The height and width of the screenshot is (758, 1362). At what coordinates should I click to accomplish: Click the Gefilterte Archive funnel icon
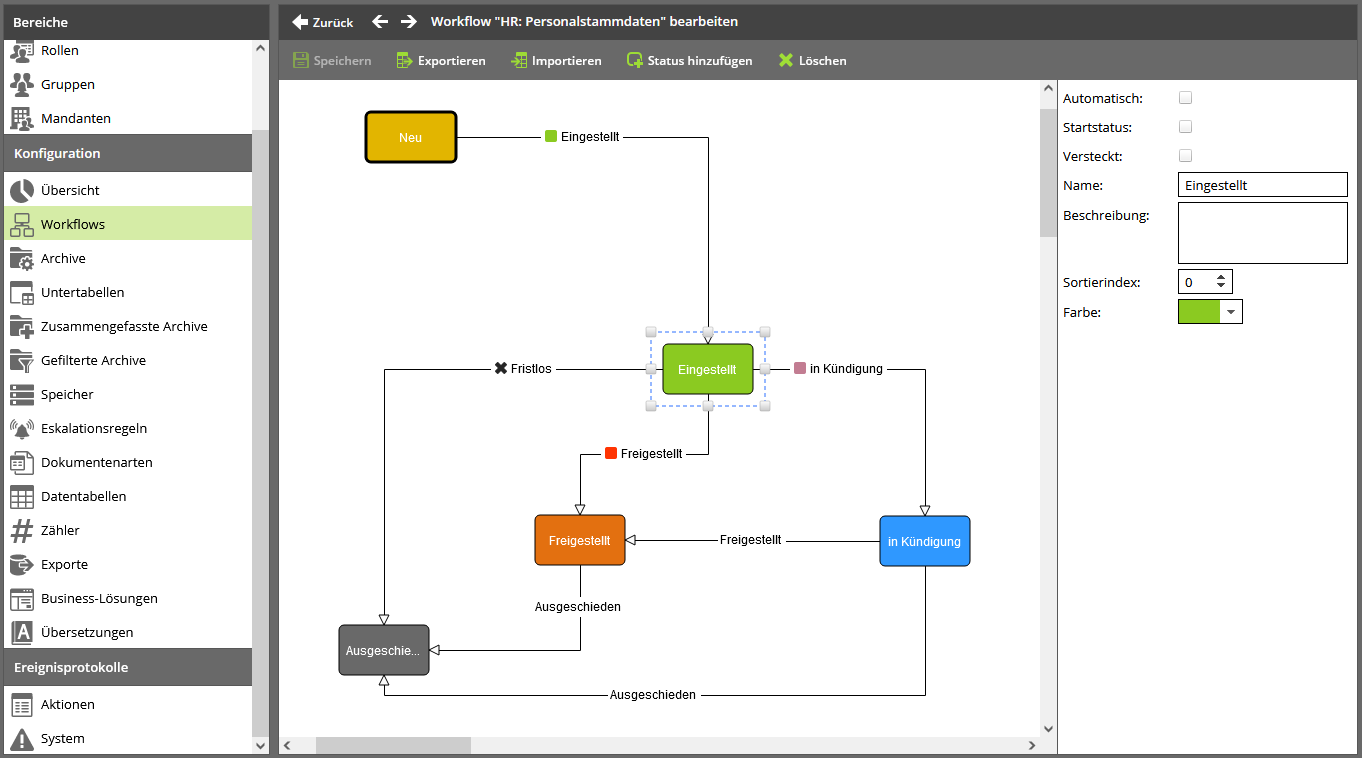click(22, 360)
